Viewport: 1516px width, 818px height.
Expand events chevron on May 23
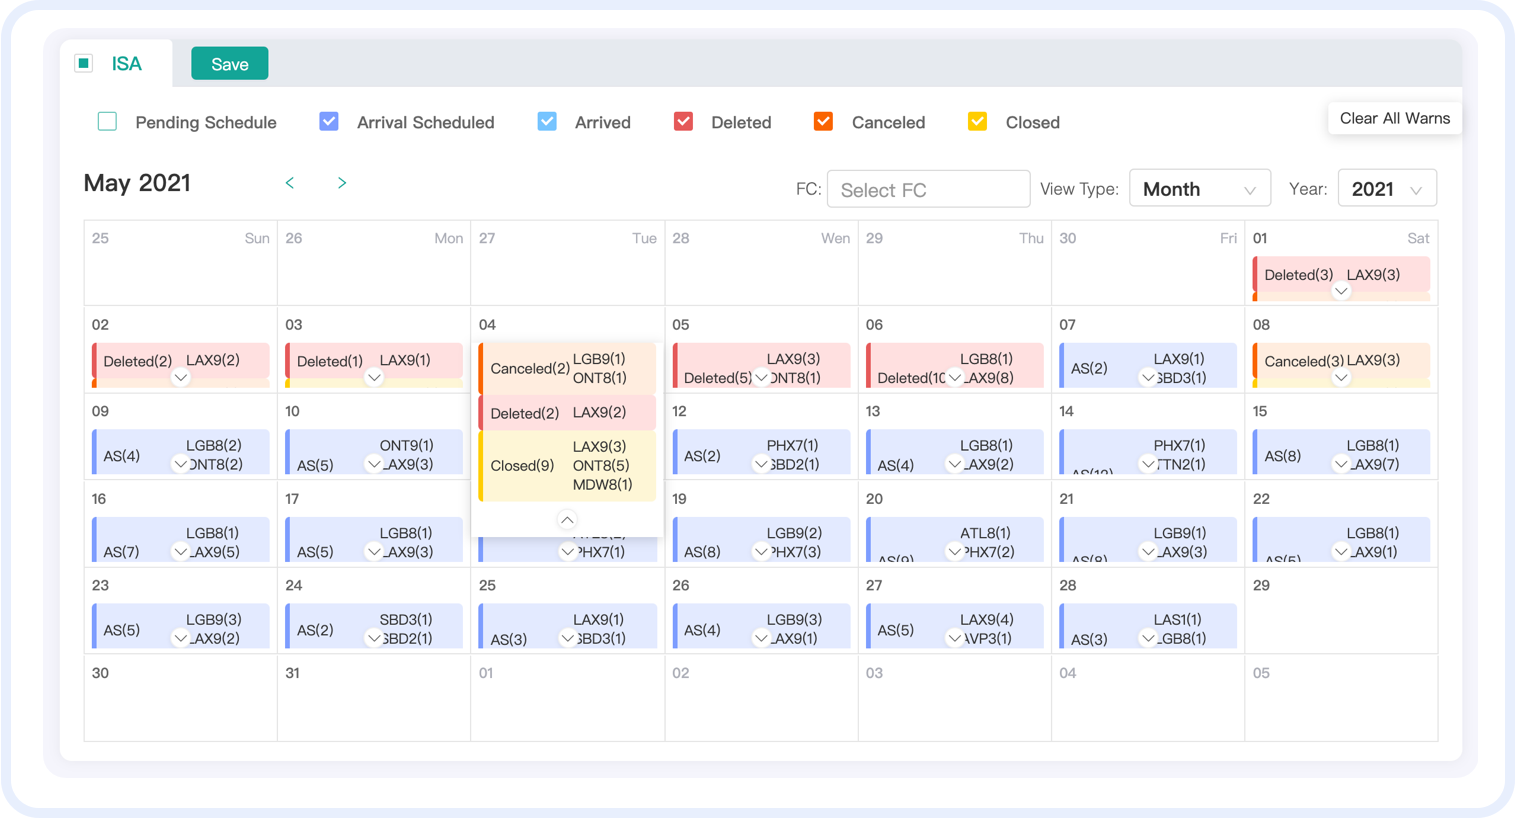click(x=180, y=638)
